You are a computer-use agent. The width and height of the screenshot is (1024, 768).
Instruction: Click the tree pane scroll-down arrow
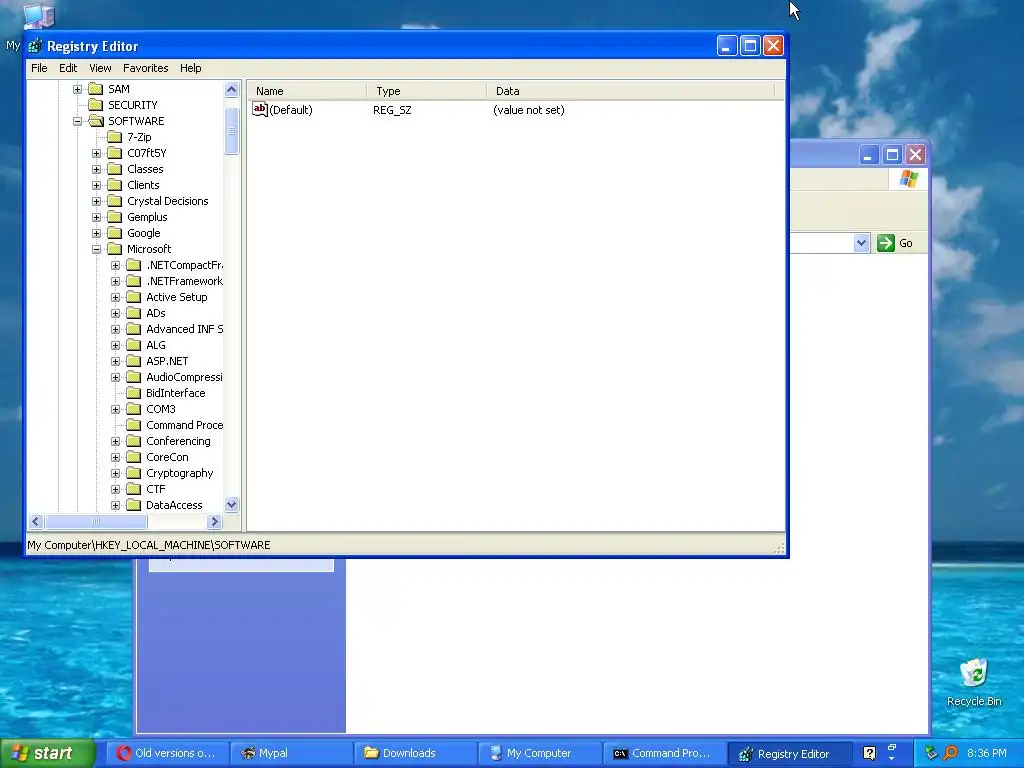[x=232, y=505]
